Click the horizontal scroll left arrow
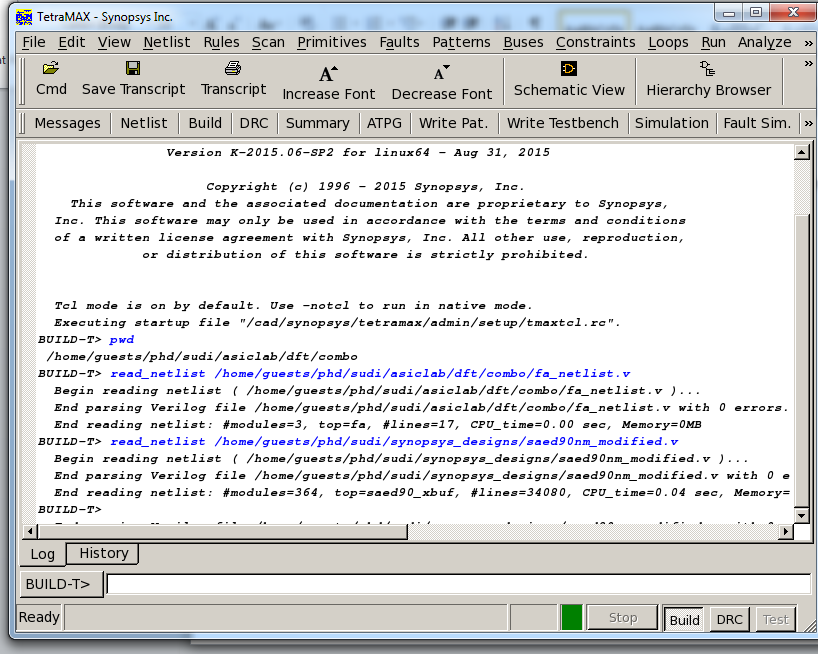Image resolution: width=818 pixels, height=654 pixels. coord(30,532)
